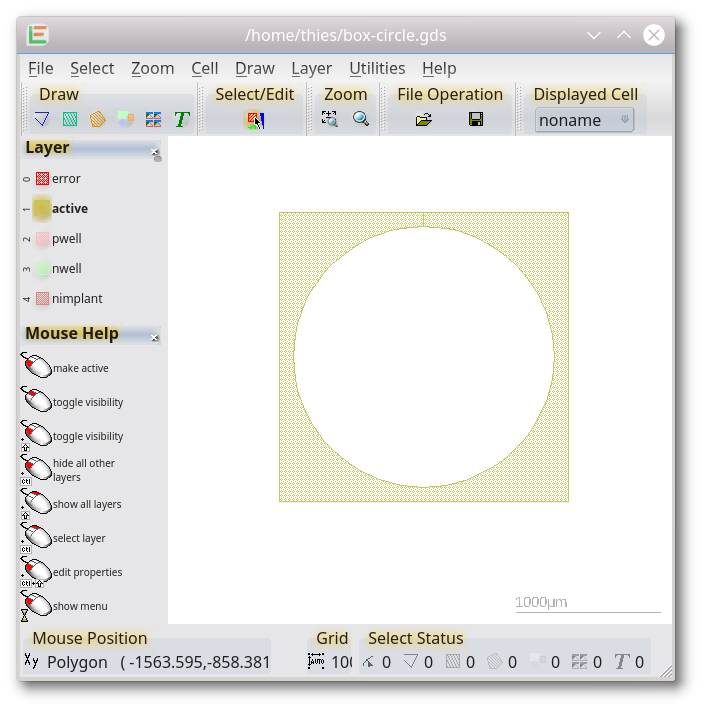Open the Help menu
Image resolution: width=704 pixels, height=710 pixels.
[439, 68]
